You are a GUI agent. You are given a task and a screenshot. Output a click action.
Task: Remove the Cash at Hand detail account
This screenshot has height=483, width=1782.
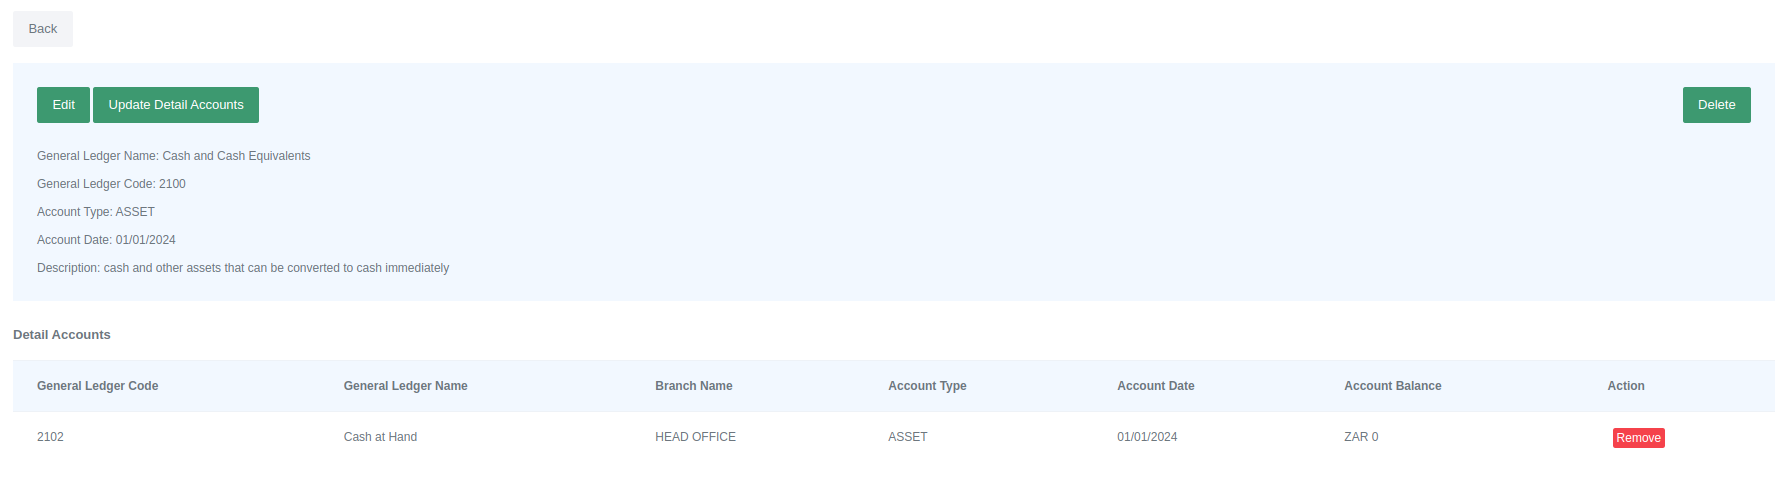pyautogui.click(x=1638, y=438)
